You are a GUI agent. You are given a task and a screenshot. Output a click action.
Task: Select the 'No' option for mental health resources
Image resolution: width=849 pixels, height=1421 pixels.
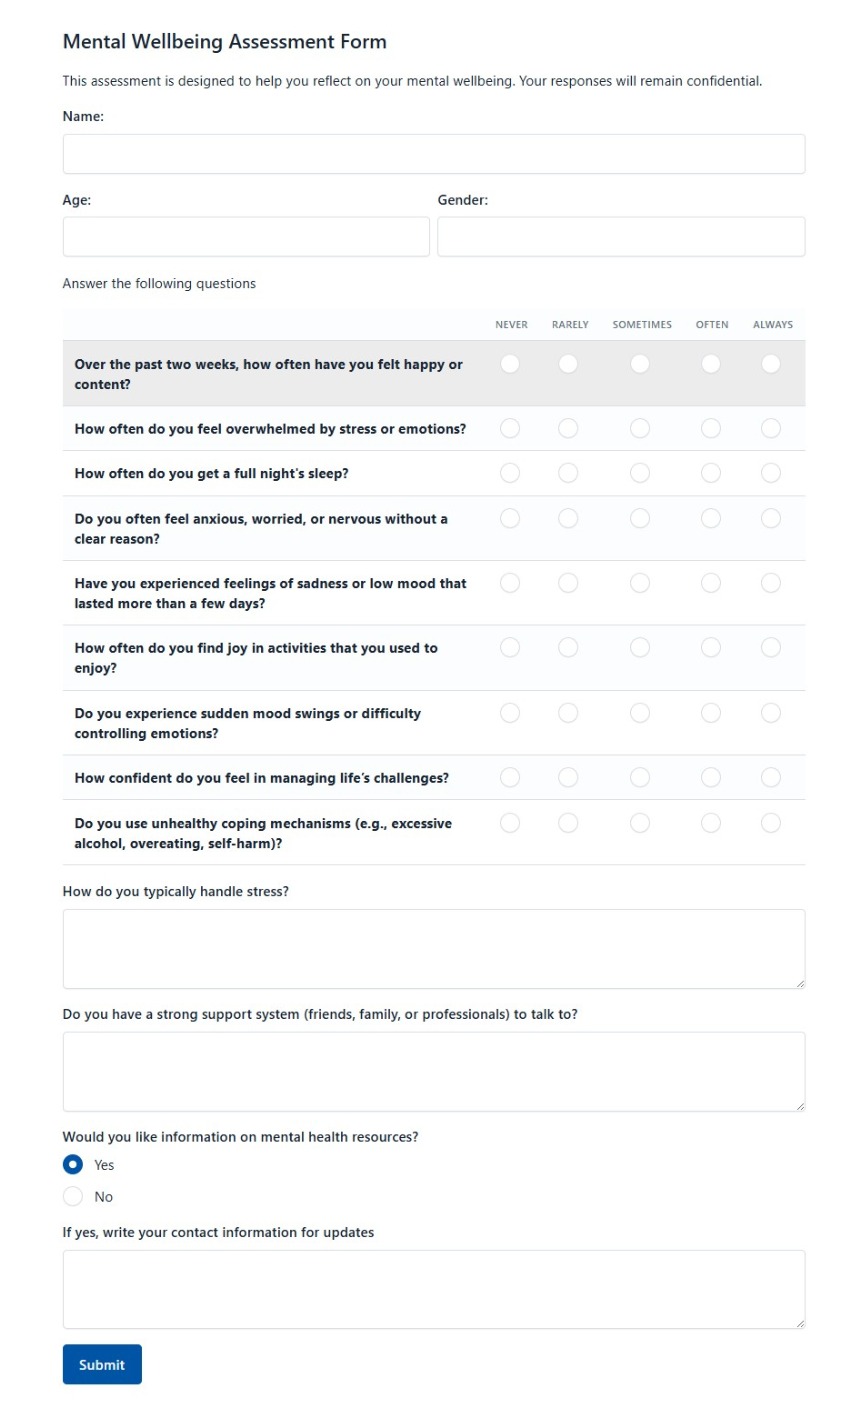pyautogui.click(x=72, y=1196)
